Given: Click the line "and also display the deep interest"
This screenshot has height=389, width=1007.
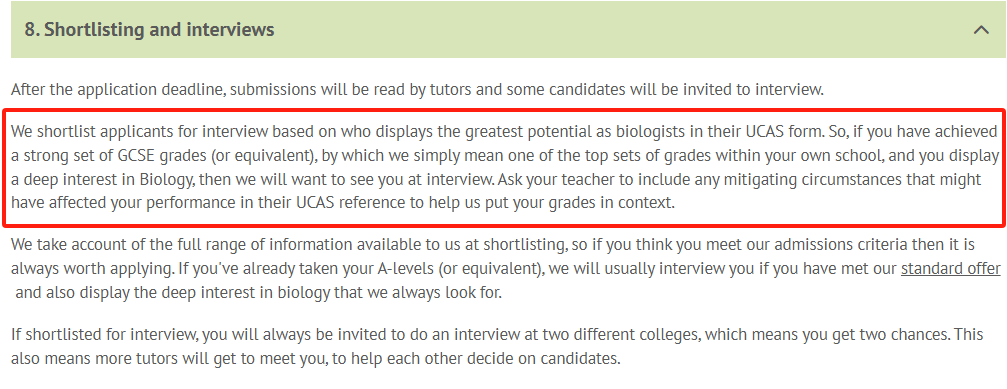Looking at the screenshot, I should (258, 293).
